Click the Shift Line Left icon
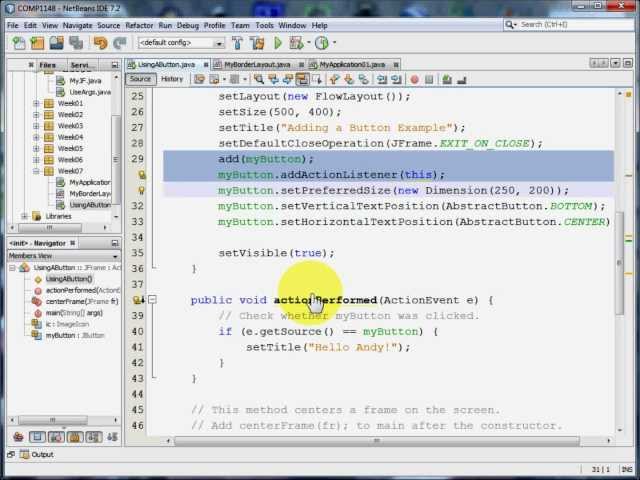The image size is (640, 480). pyautogui.click(x=382, y=79)
